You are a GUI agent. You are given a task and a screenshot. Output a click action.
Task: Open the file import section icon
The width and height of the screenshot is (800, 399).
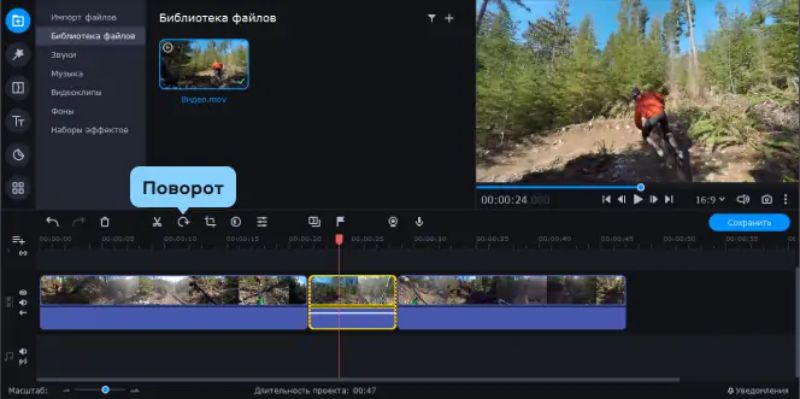pos(18,21)
